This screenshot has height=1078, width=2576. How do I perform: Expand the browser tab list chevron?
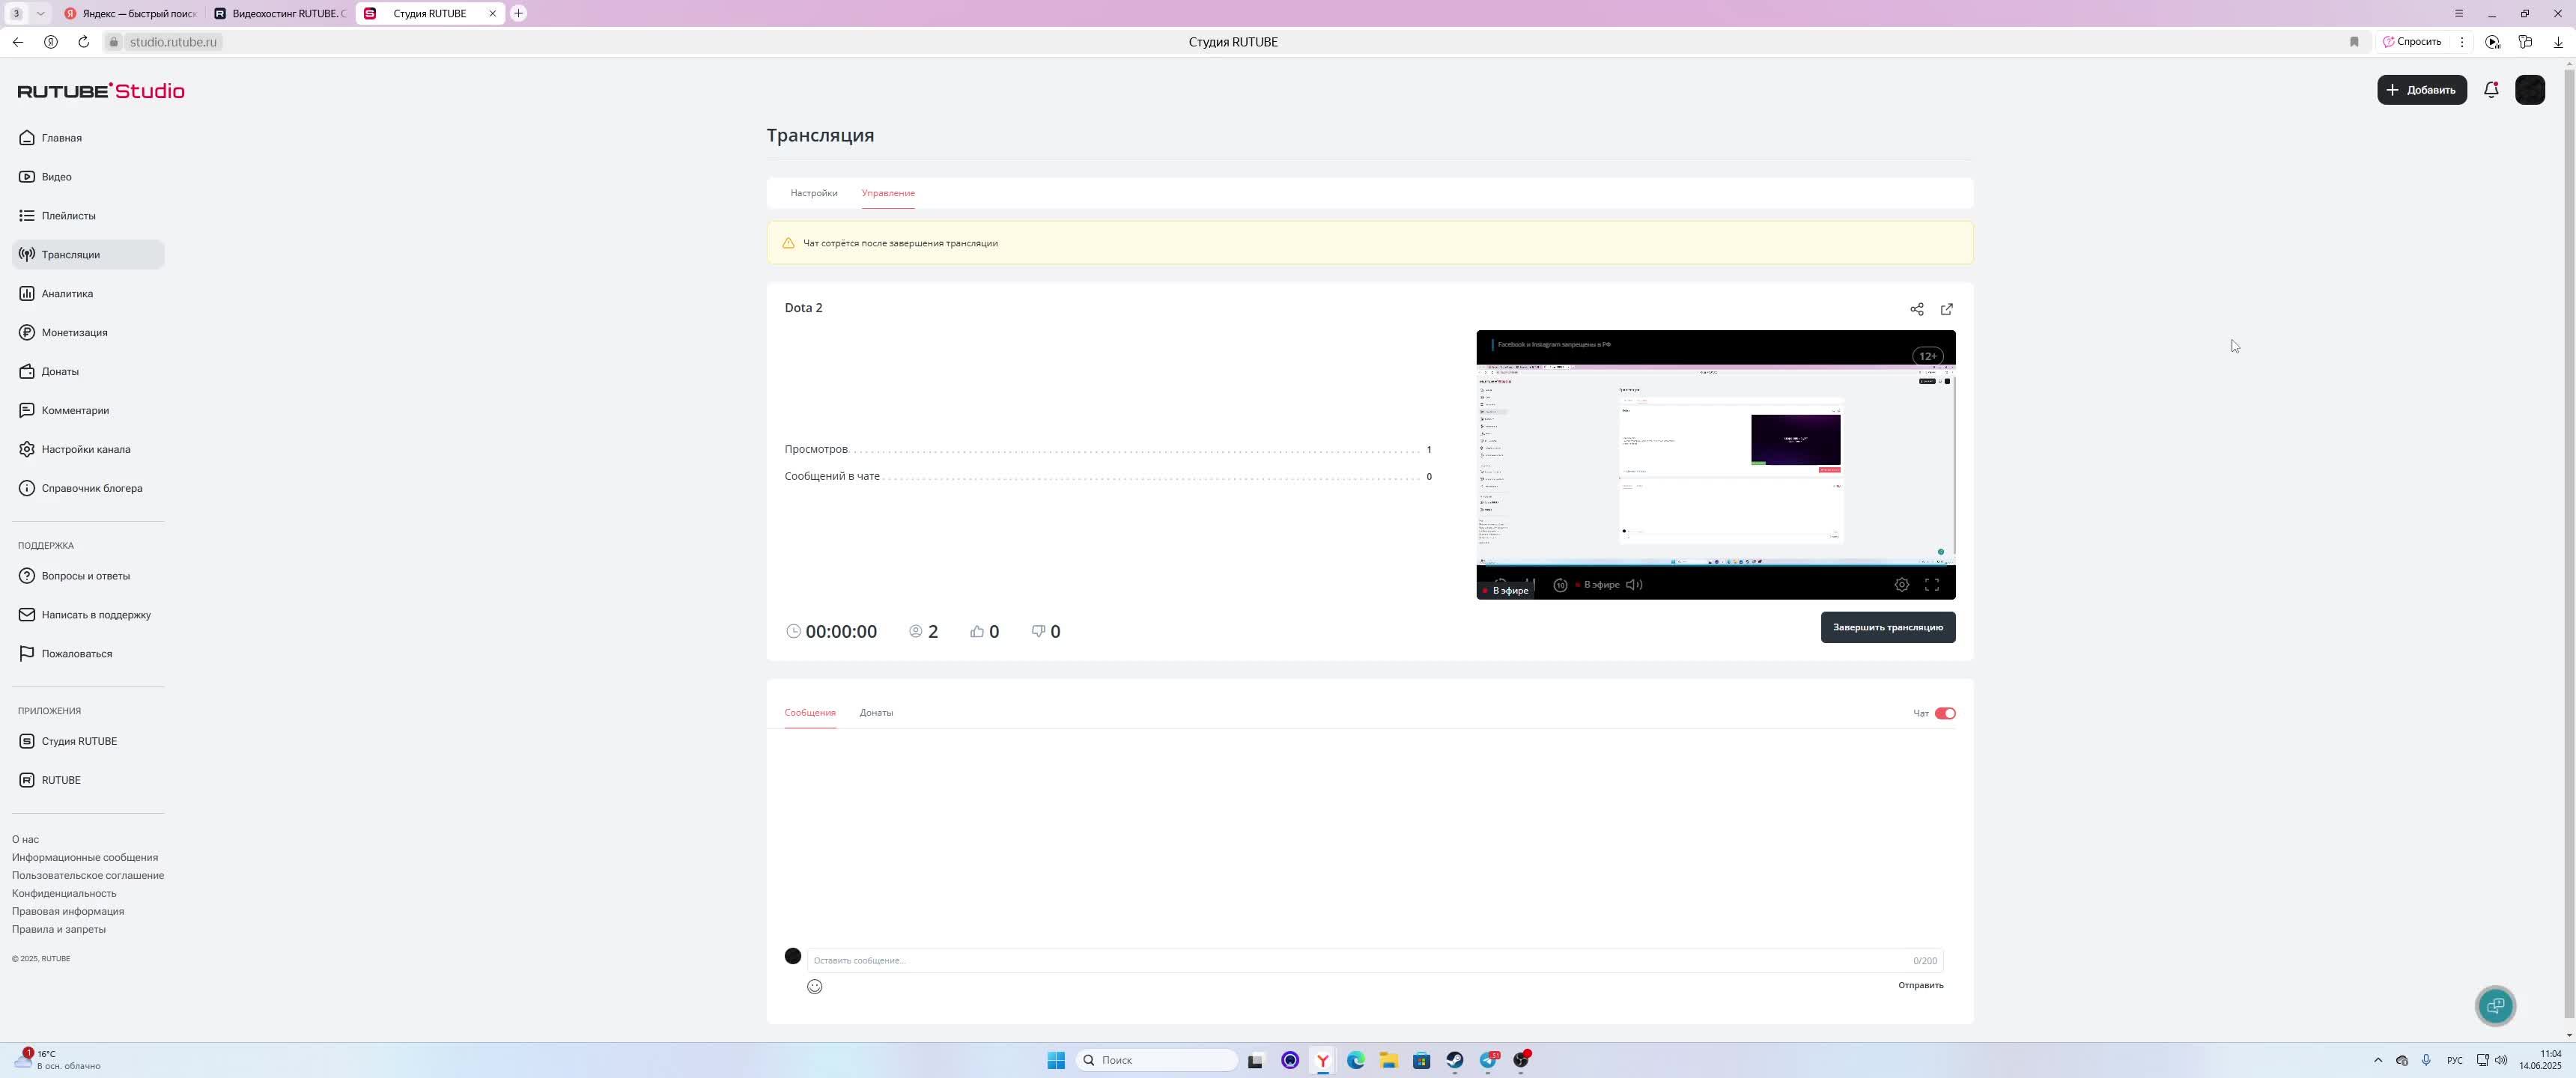[x=40, y=14]
